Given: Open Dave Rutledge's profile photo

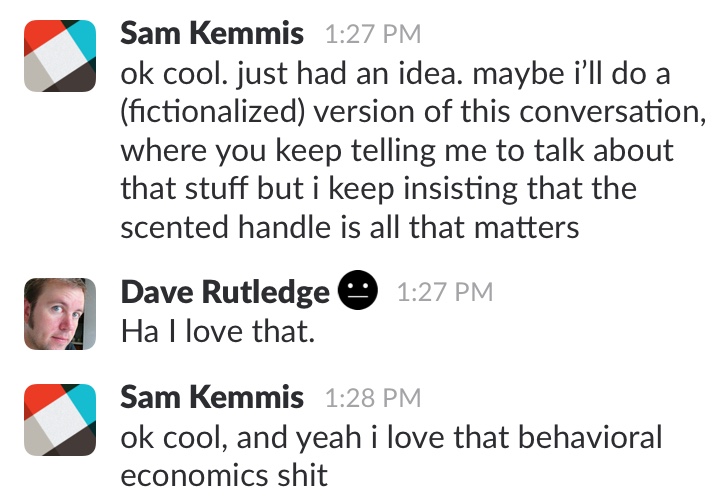Looking at the screenshot, I should pos(60,314).
